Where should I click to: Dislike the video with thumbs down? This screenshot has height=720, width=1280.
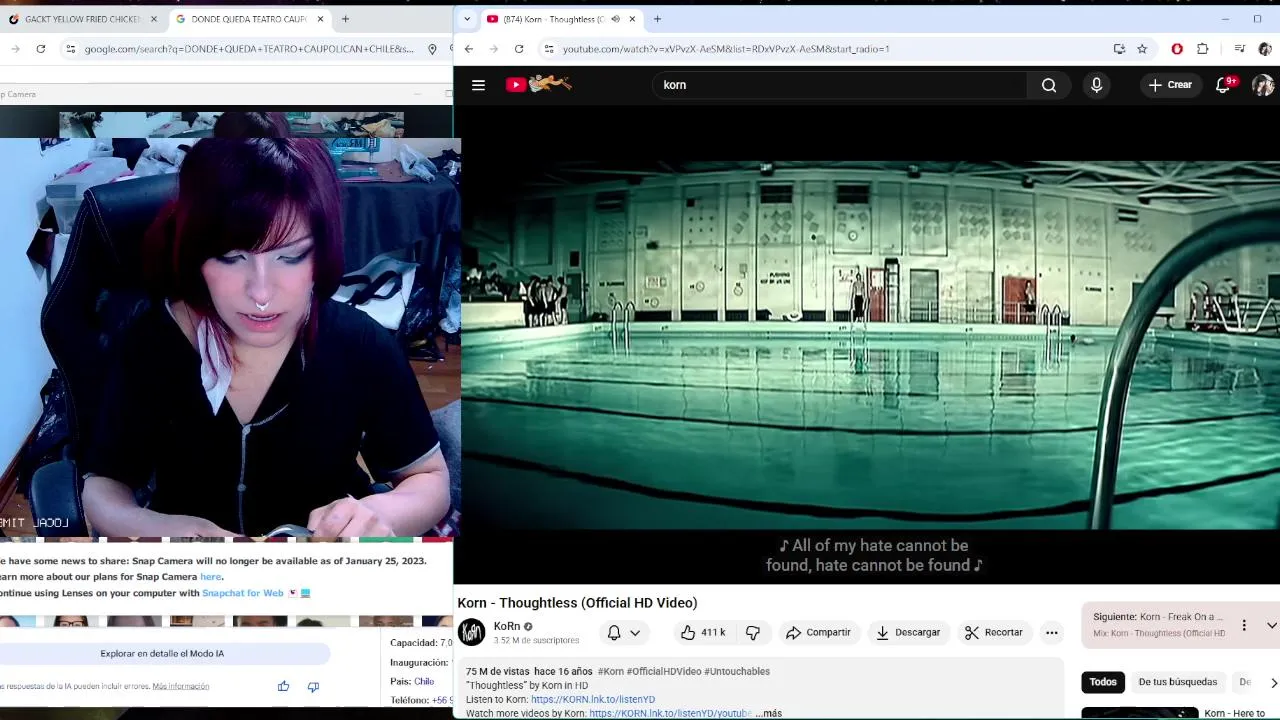tap(753, 632)
